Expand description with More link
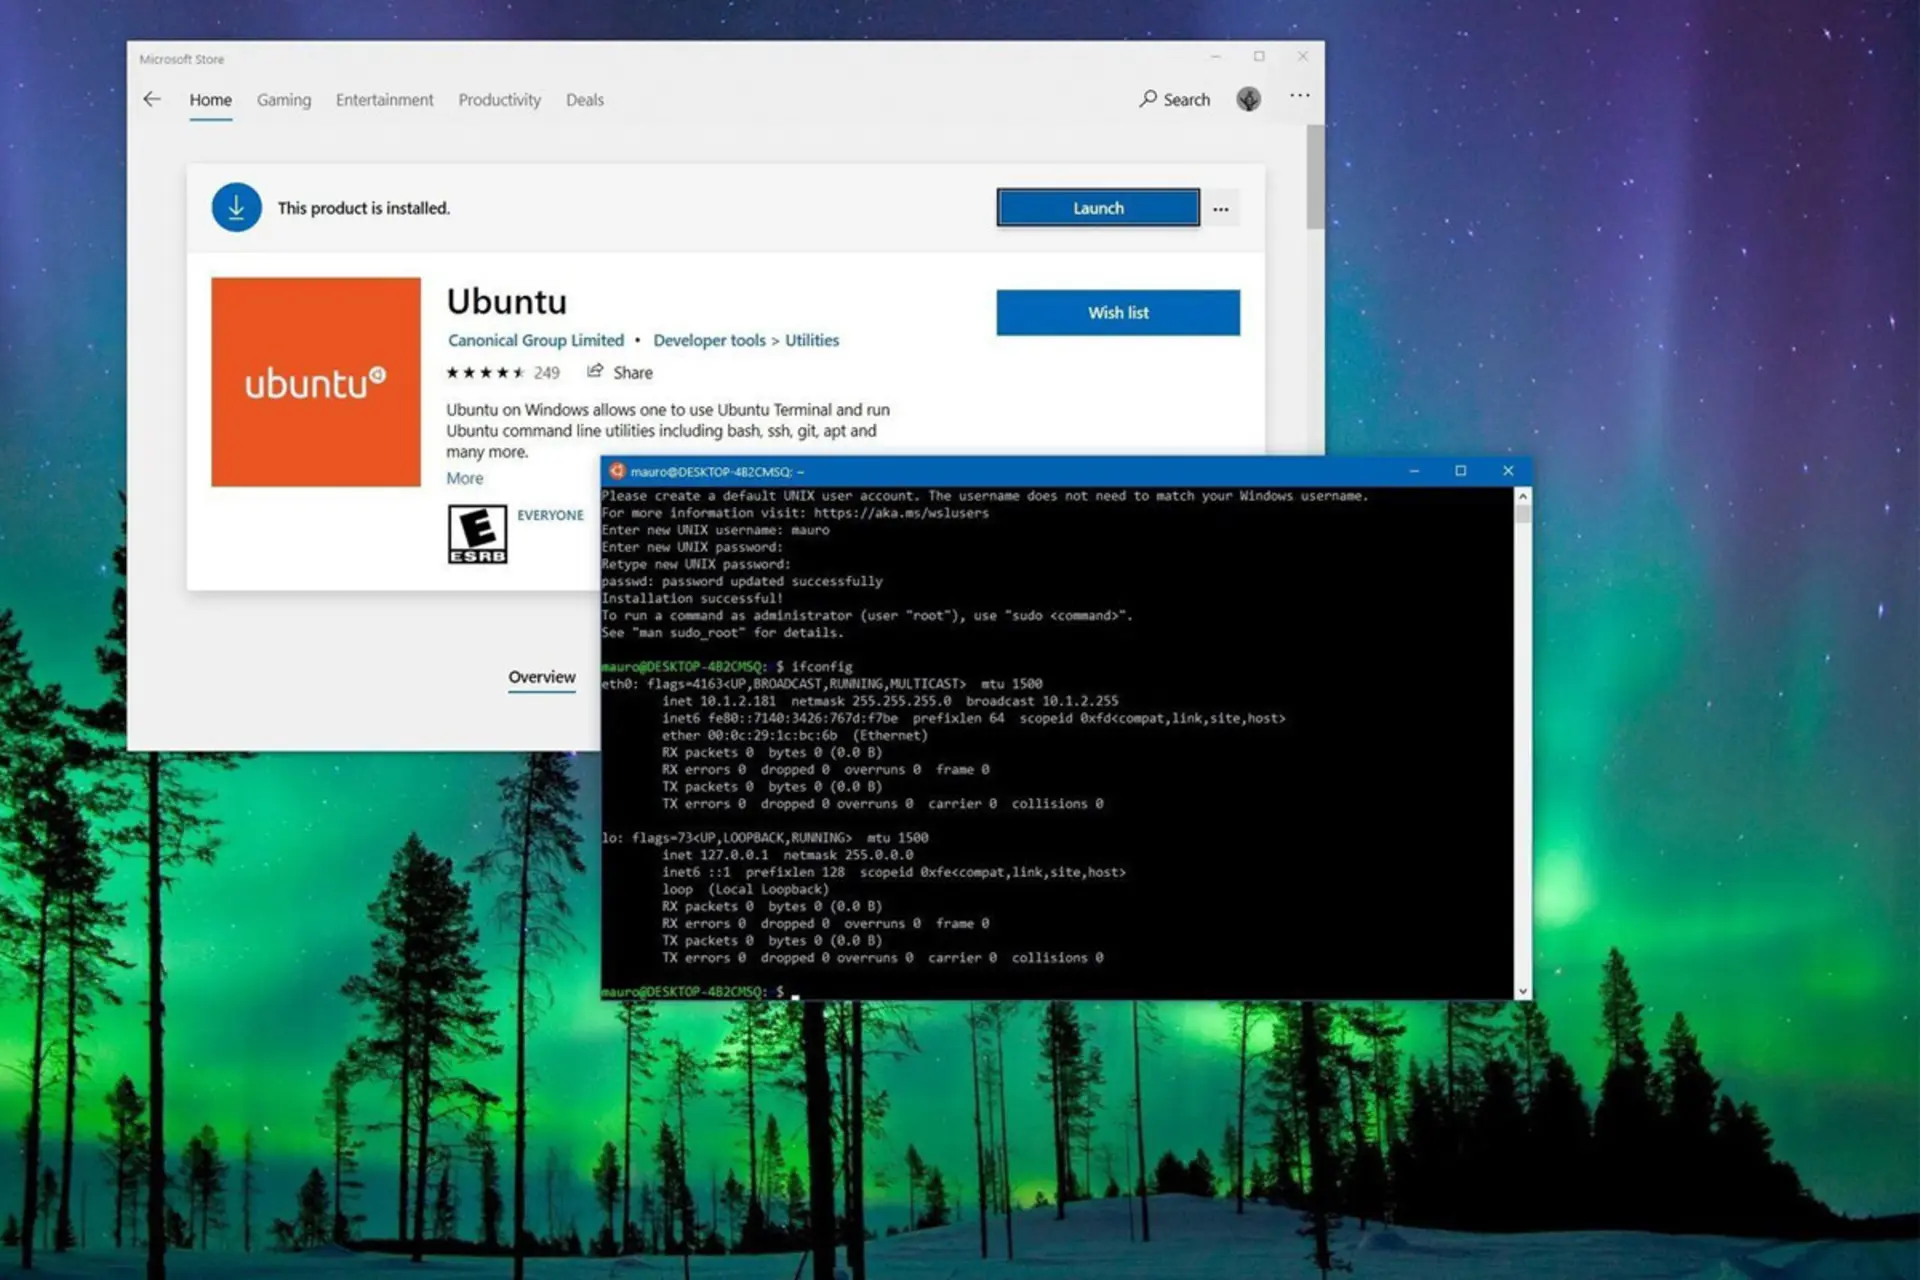1920x1280 pixels. click(464, 478)
